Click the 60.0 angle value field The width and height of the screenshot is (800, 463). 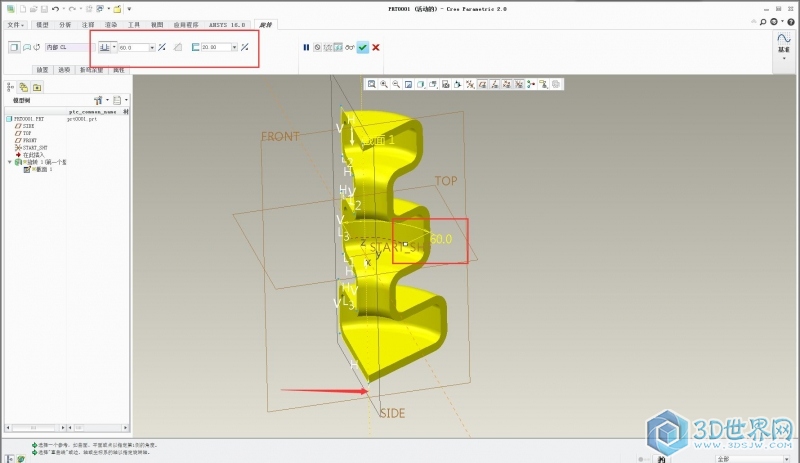pos(133,47)
